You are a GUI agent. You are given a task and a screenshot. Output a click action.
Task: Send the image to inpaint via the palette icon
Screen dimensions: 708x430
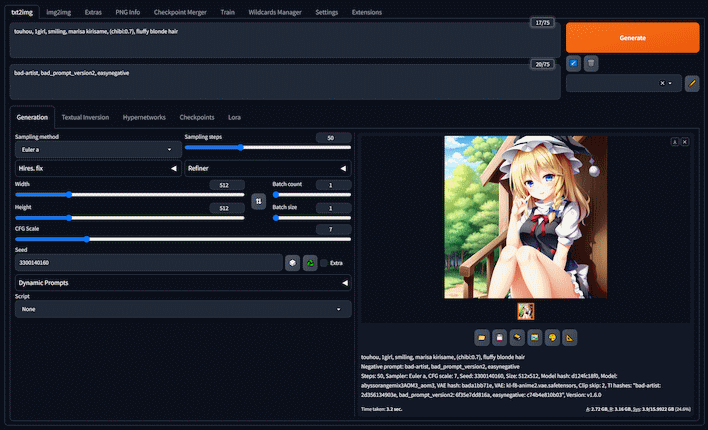(x=552, y=337)
